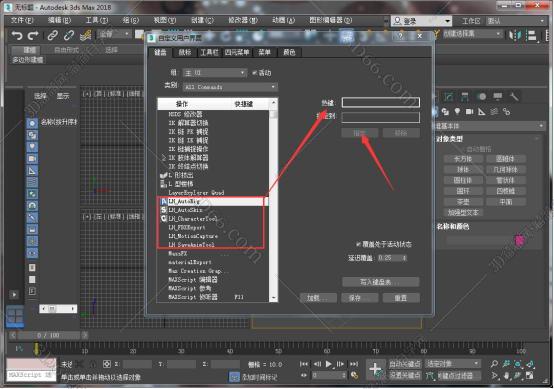The width and height of the screenshot is (554, 389).
Task: Click the viewport layout tab thumbnail
Action: pos(15,316)
